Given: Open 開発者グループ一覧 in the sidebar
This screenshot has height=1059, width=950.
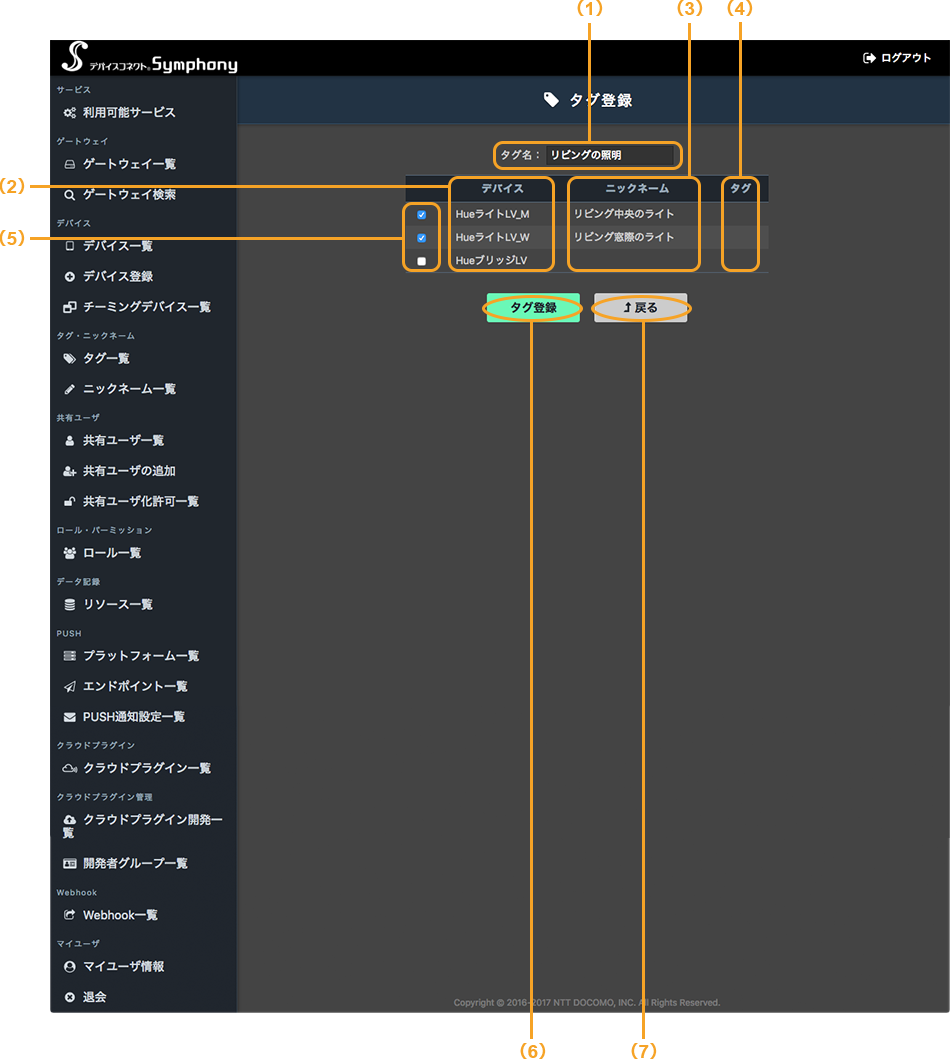Looking at the screenshot, I should click(135, 864).
